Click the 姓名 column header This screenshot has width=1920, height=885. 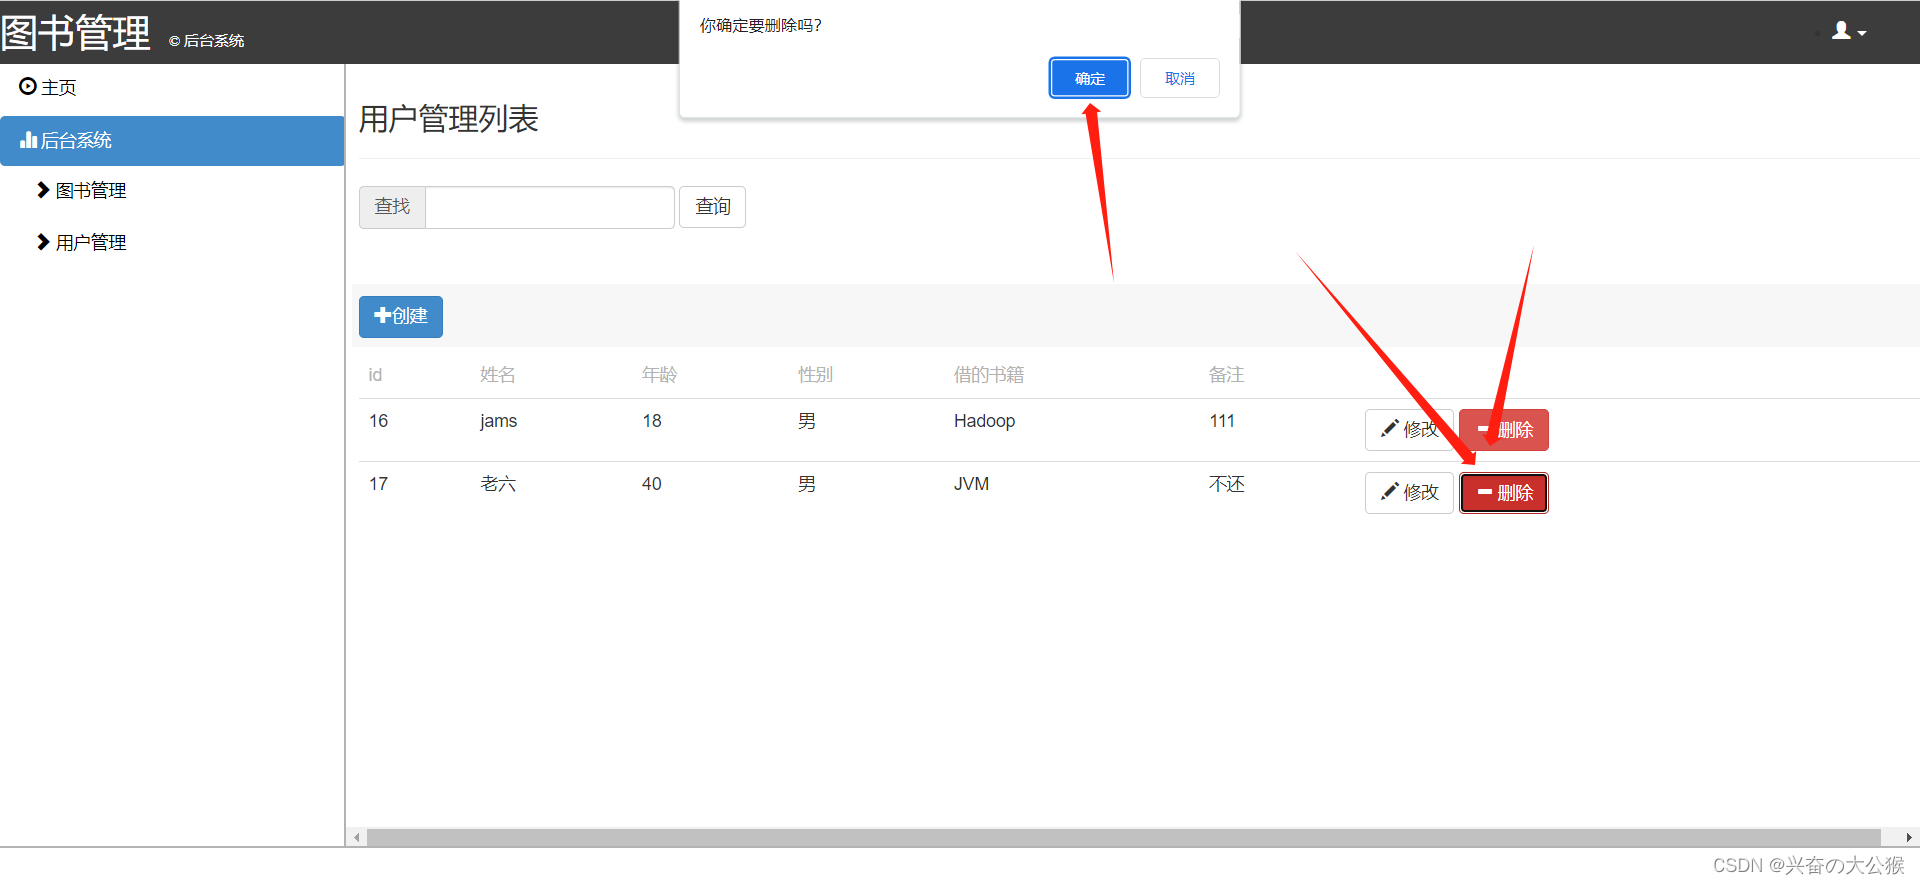point(498,375)
